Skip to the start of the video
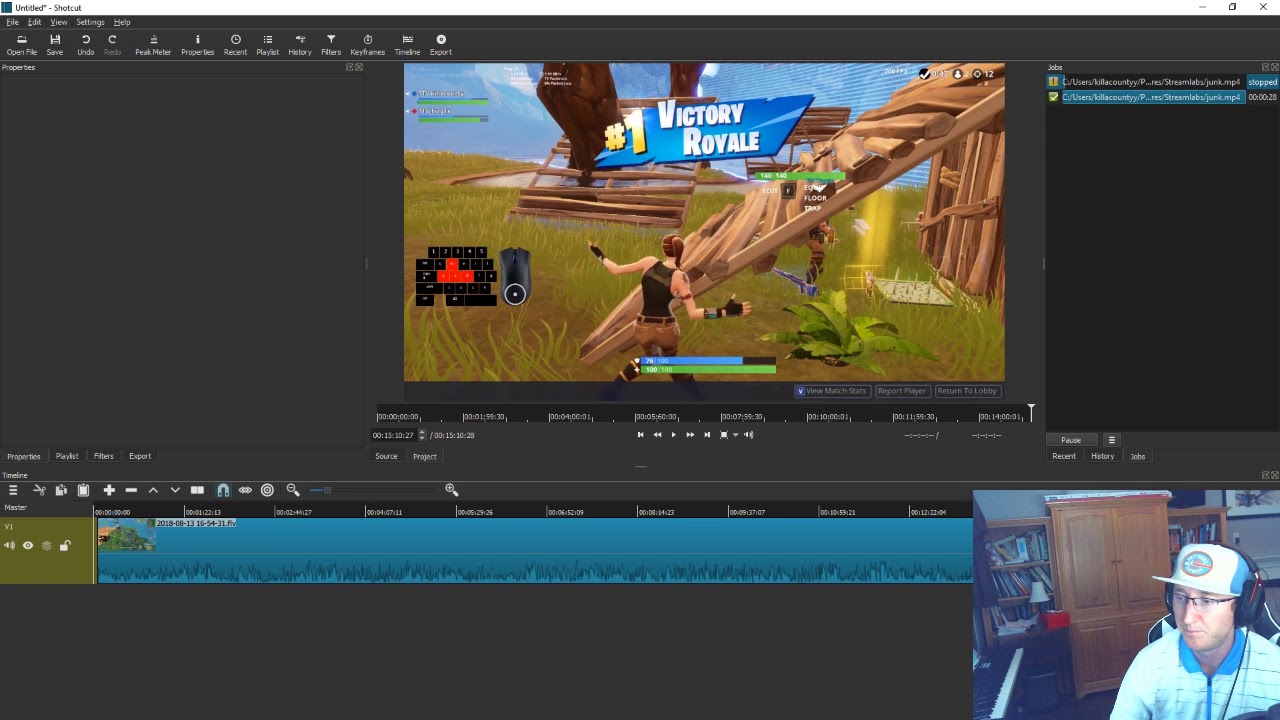 (x=640, y=435)
